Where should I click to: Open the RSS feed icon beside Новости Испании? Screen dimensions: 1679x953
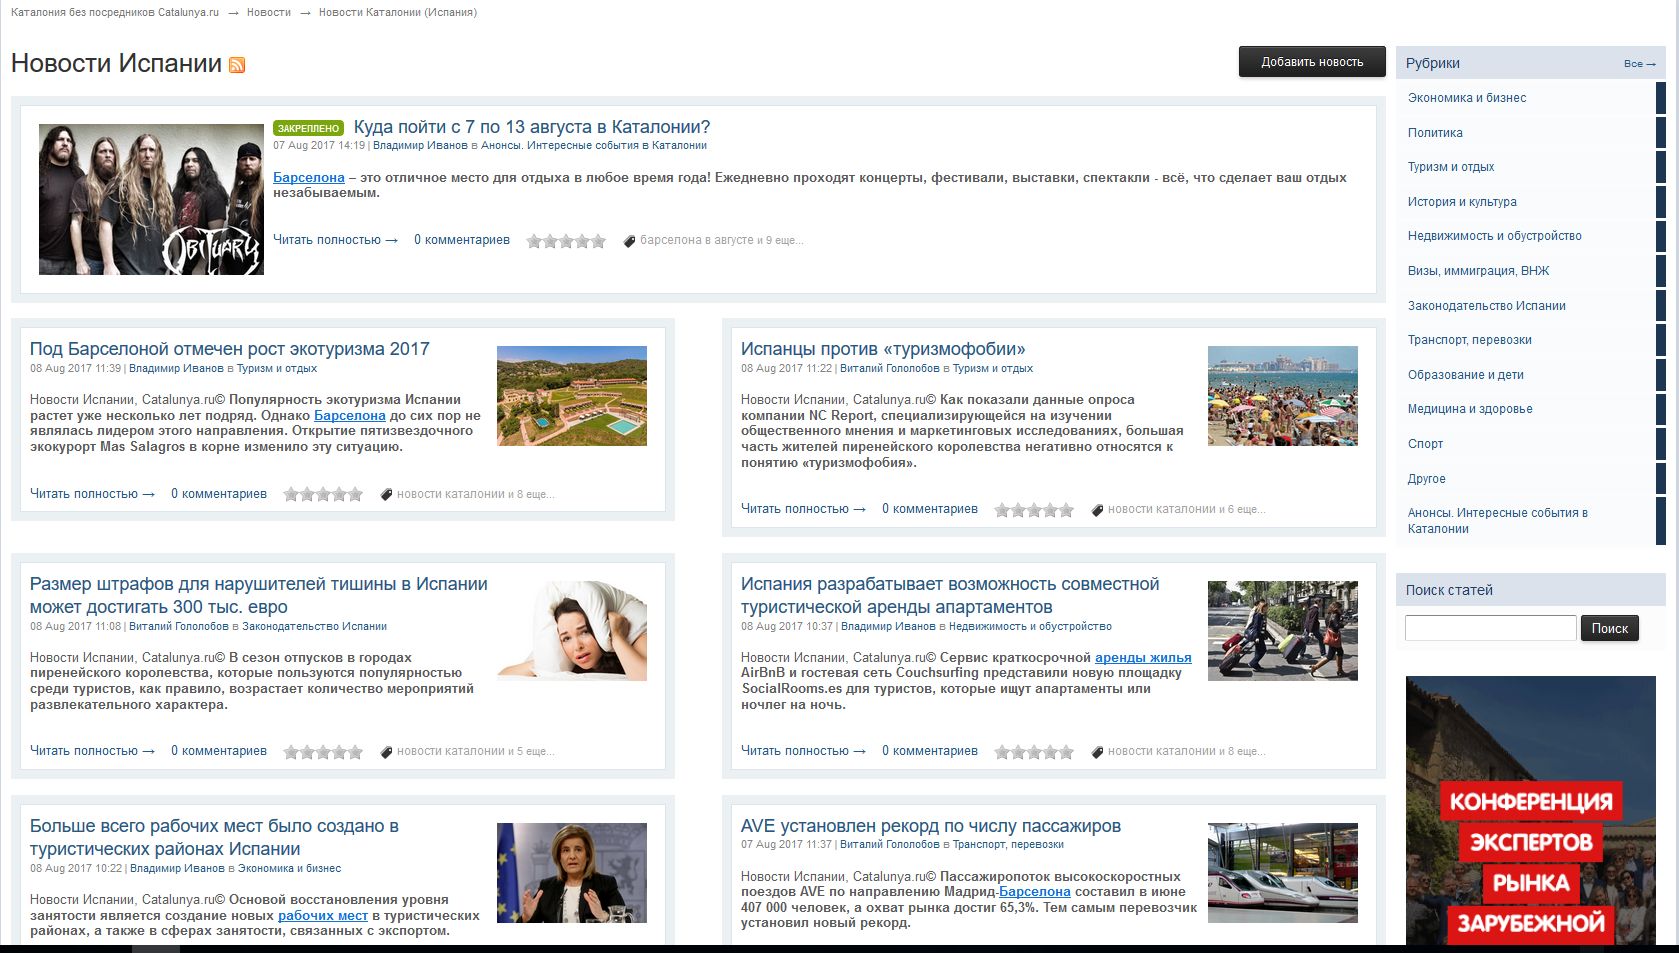click(237, 65)
